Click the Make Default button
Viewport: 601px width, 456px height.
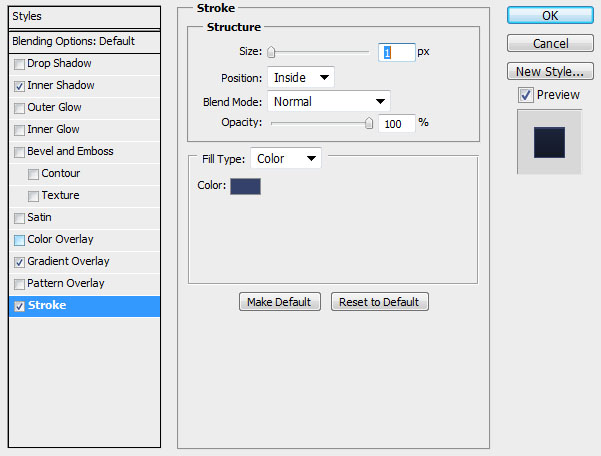pos(280,302)
